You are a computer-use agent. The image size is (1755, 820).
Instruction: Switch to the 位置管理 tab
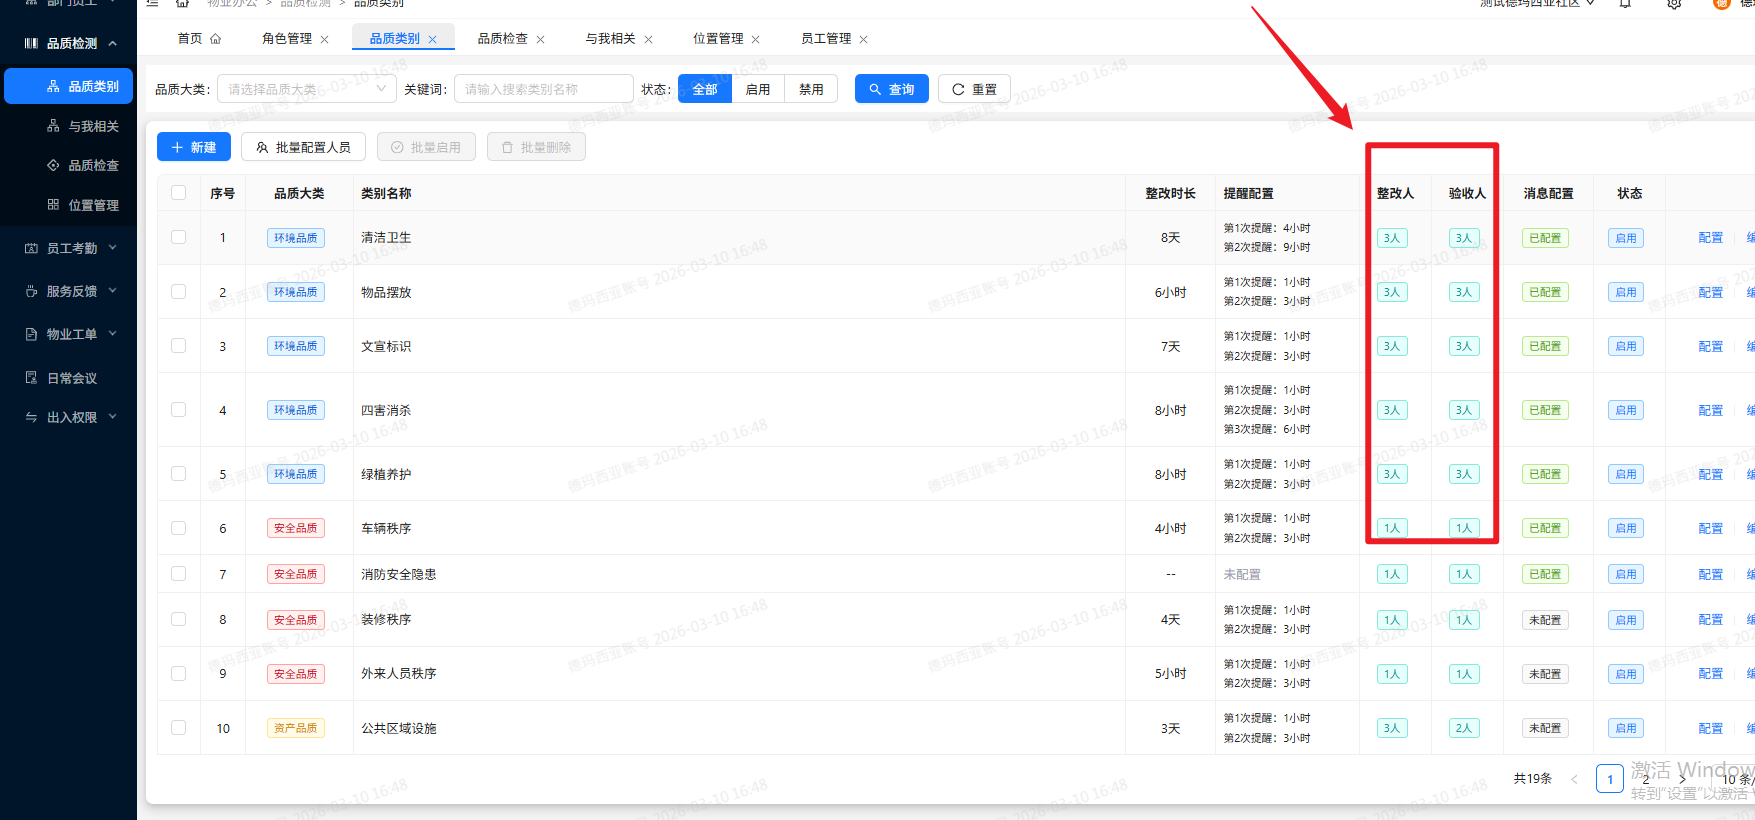tap(717, 39)
